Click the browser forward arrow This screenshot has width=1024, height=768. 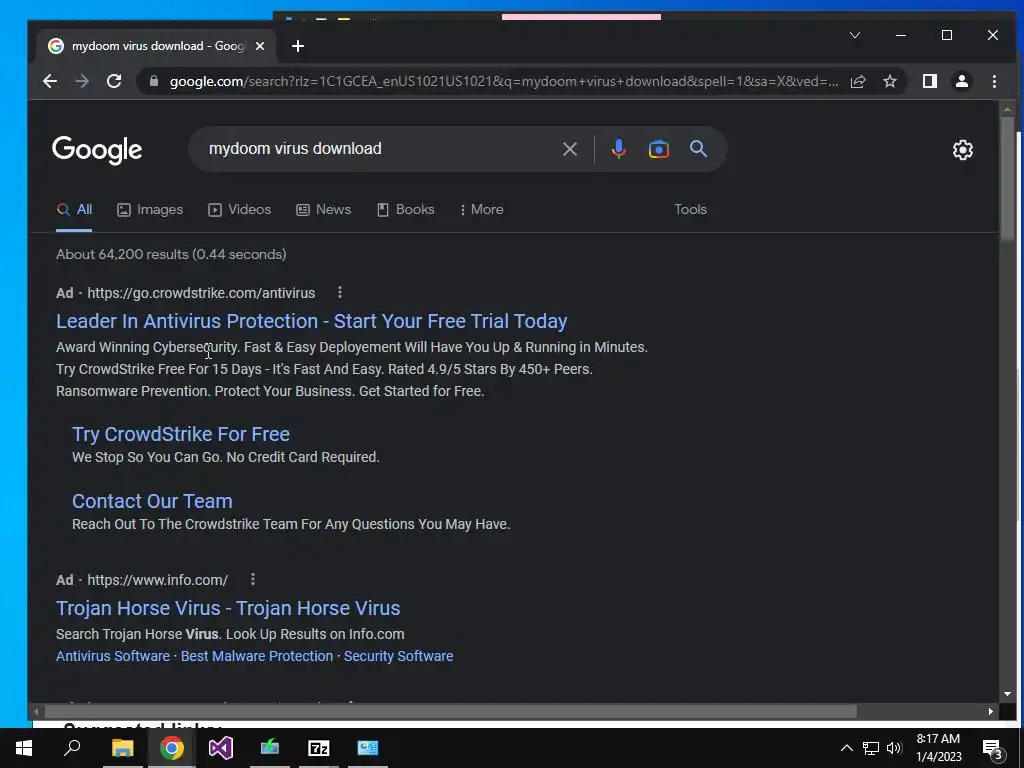pyautogui.click(x=82, y=81)
